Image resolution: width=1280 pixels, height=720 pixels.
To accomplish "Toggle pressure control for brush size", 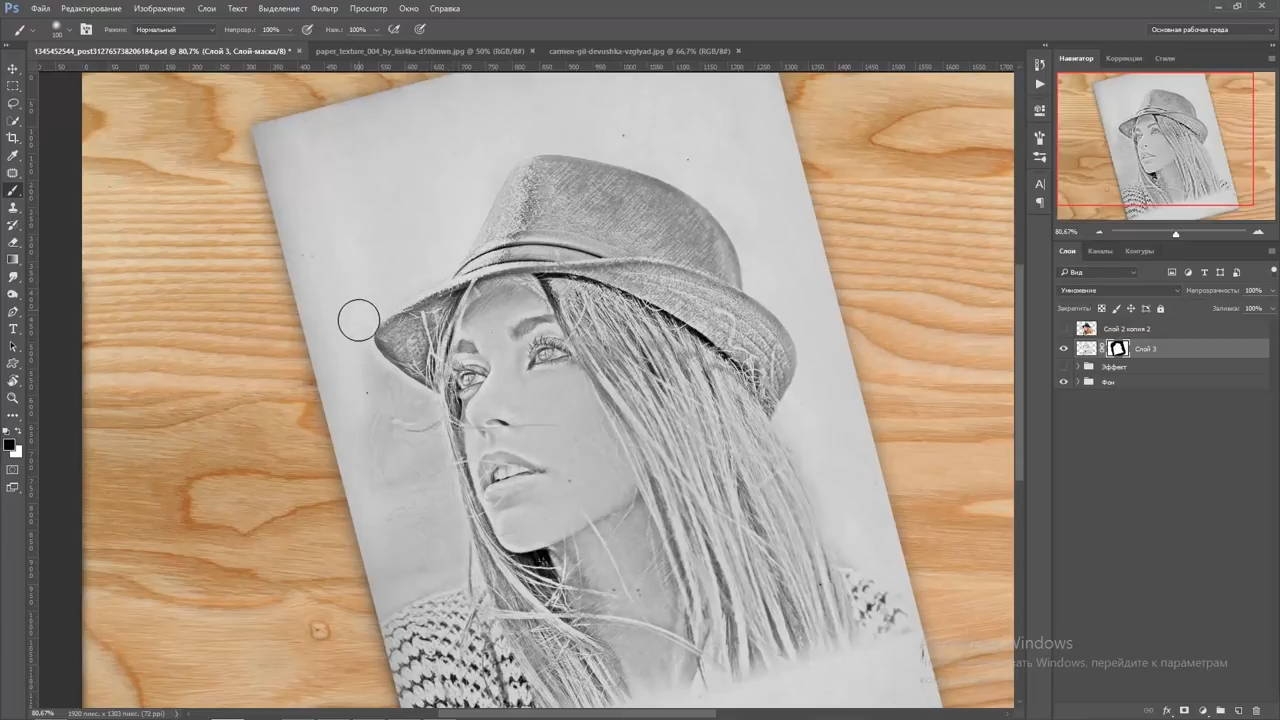I will coord(419,30).
